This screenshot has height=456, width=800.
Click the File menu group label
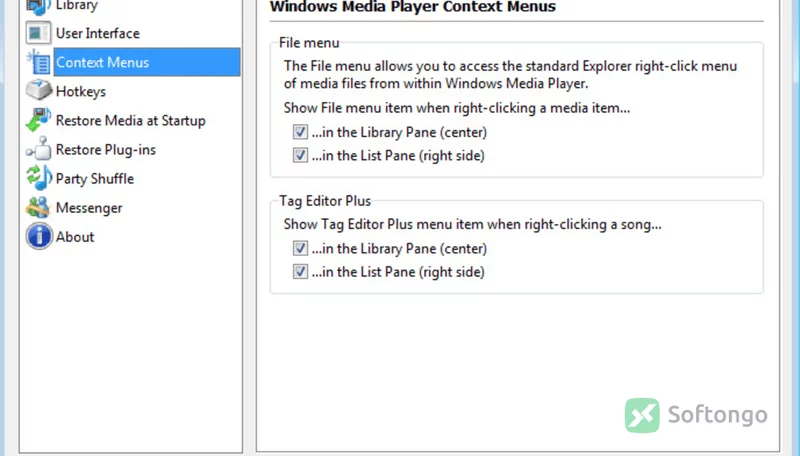[309, 43]
